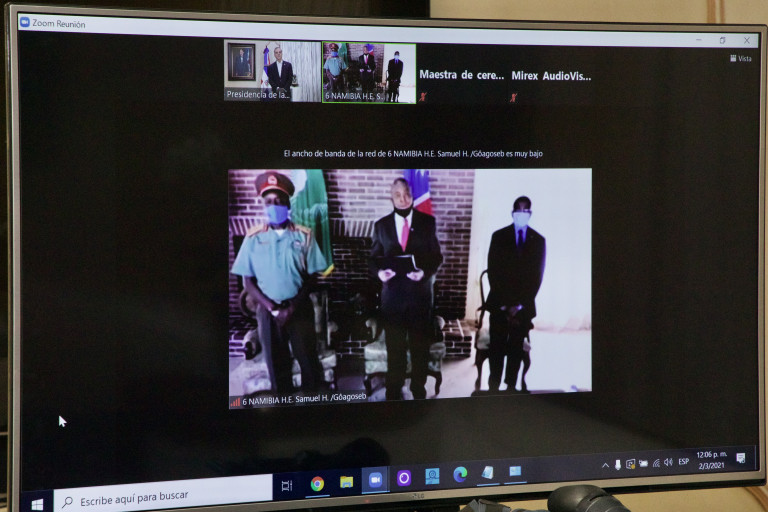
Task: Open the purple circle app in taskbar
Action: (x=404, y=478)
